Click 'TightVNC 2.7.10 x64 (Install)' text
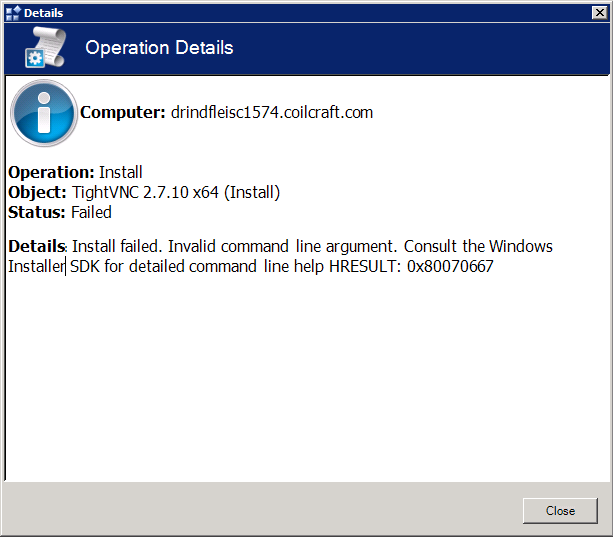Image resolution: width=613 pixels, height=537 pixels. (176, 193)
